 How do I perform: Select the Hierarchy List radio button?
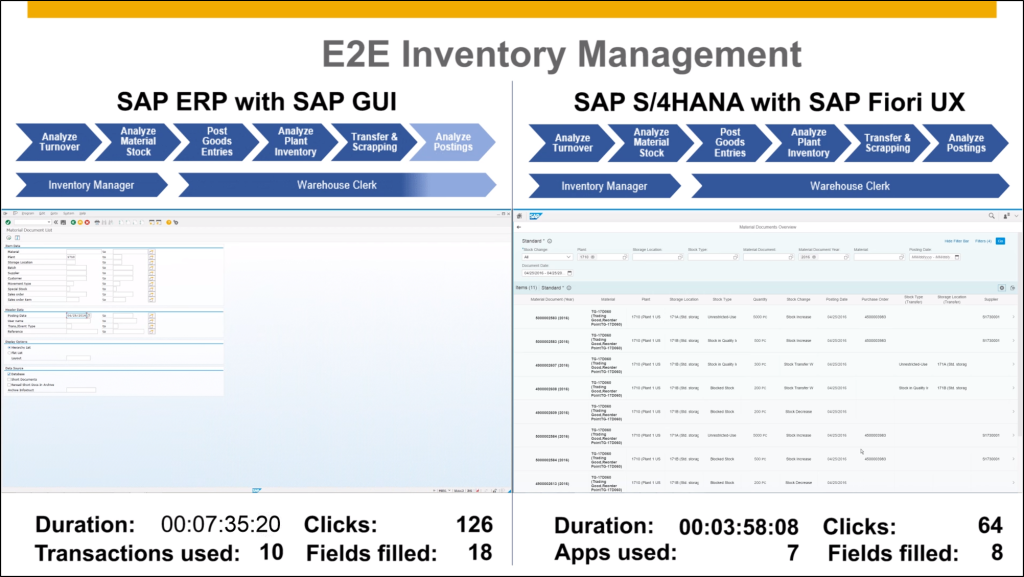tap(8, 346)
